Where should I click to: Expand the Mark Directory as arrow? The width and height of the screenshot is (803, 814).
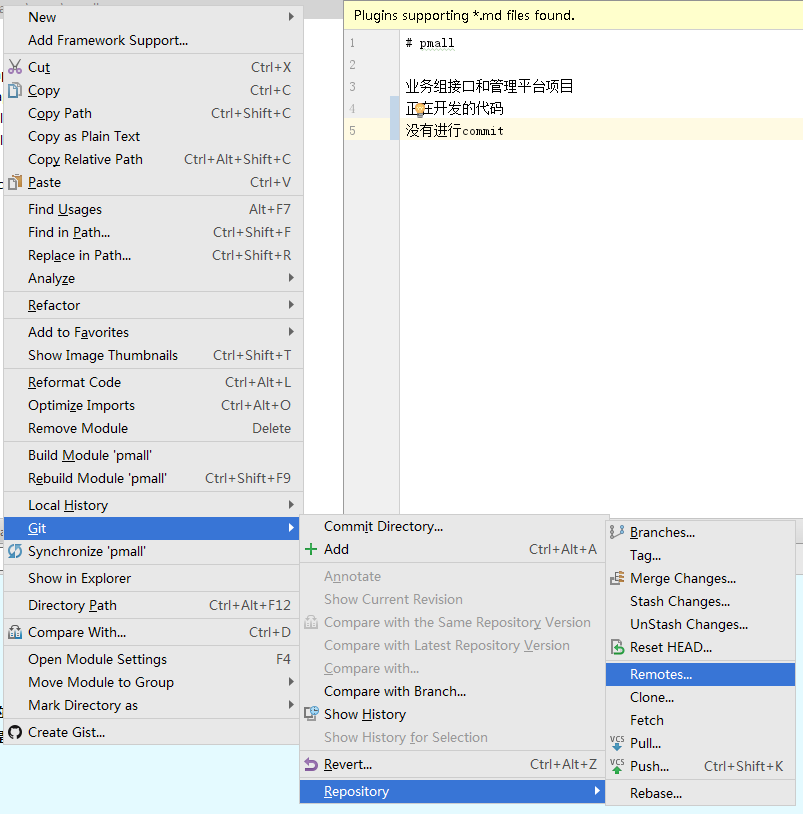[291, 704]
